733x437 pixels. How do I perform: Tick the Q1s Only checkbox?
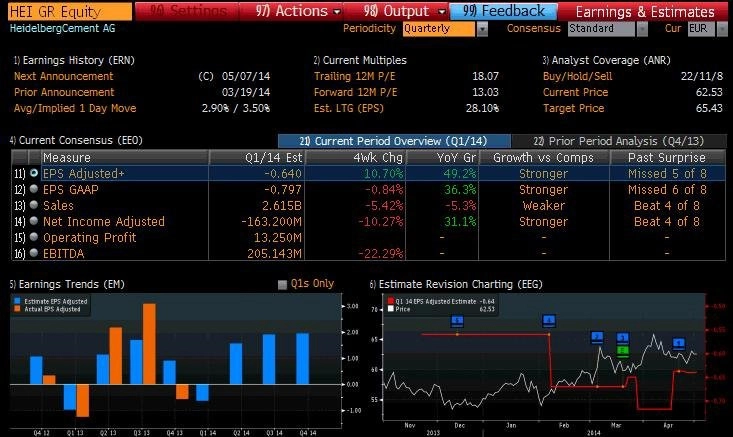(282, 285)
